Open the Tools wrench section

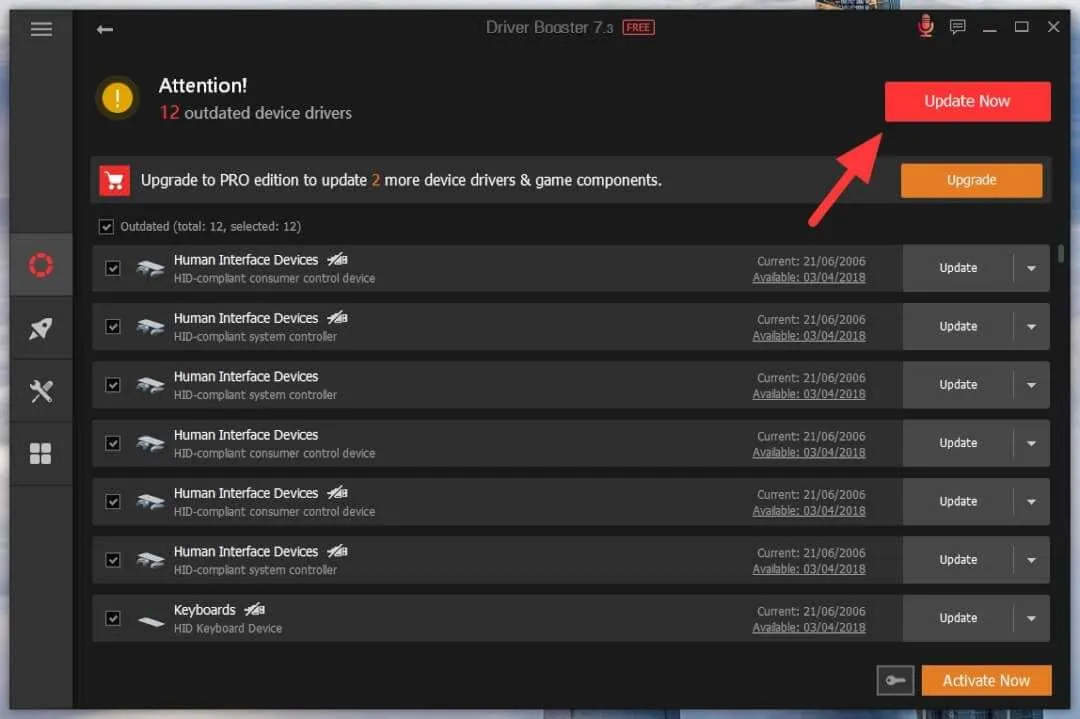(41, 391)
